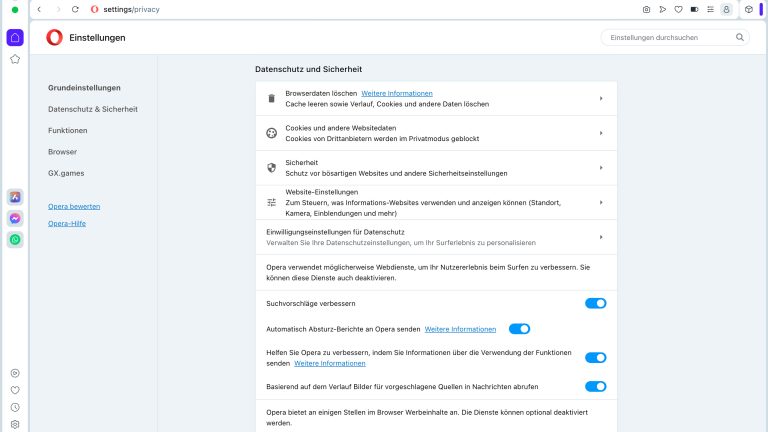
Task: Toggle Helfen Sie Opera zu verbessern switch
Action: [x=596, y=358]
